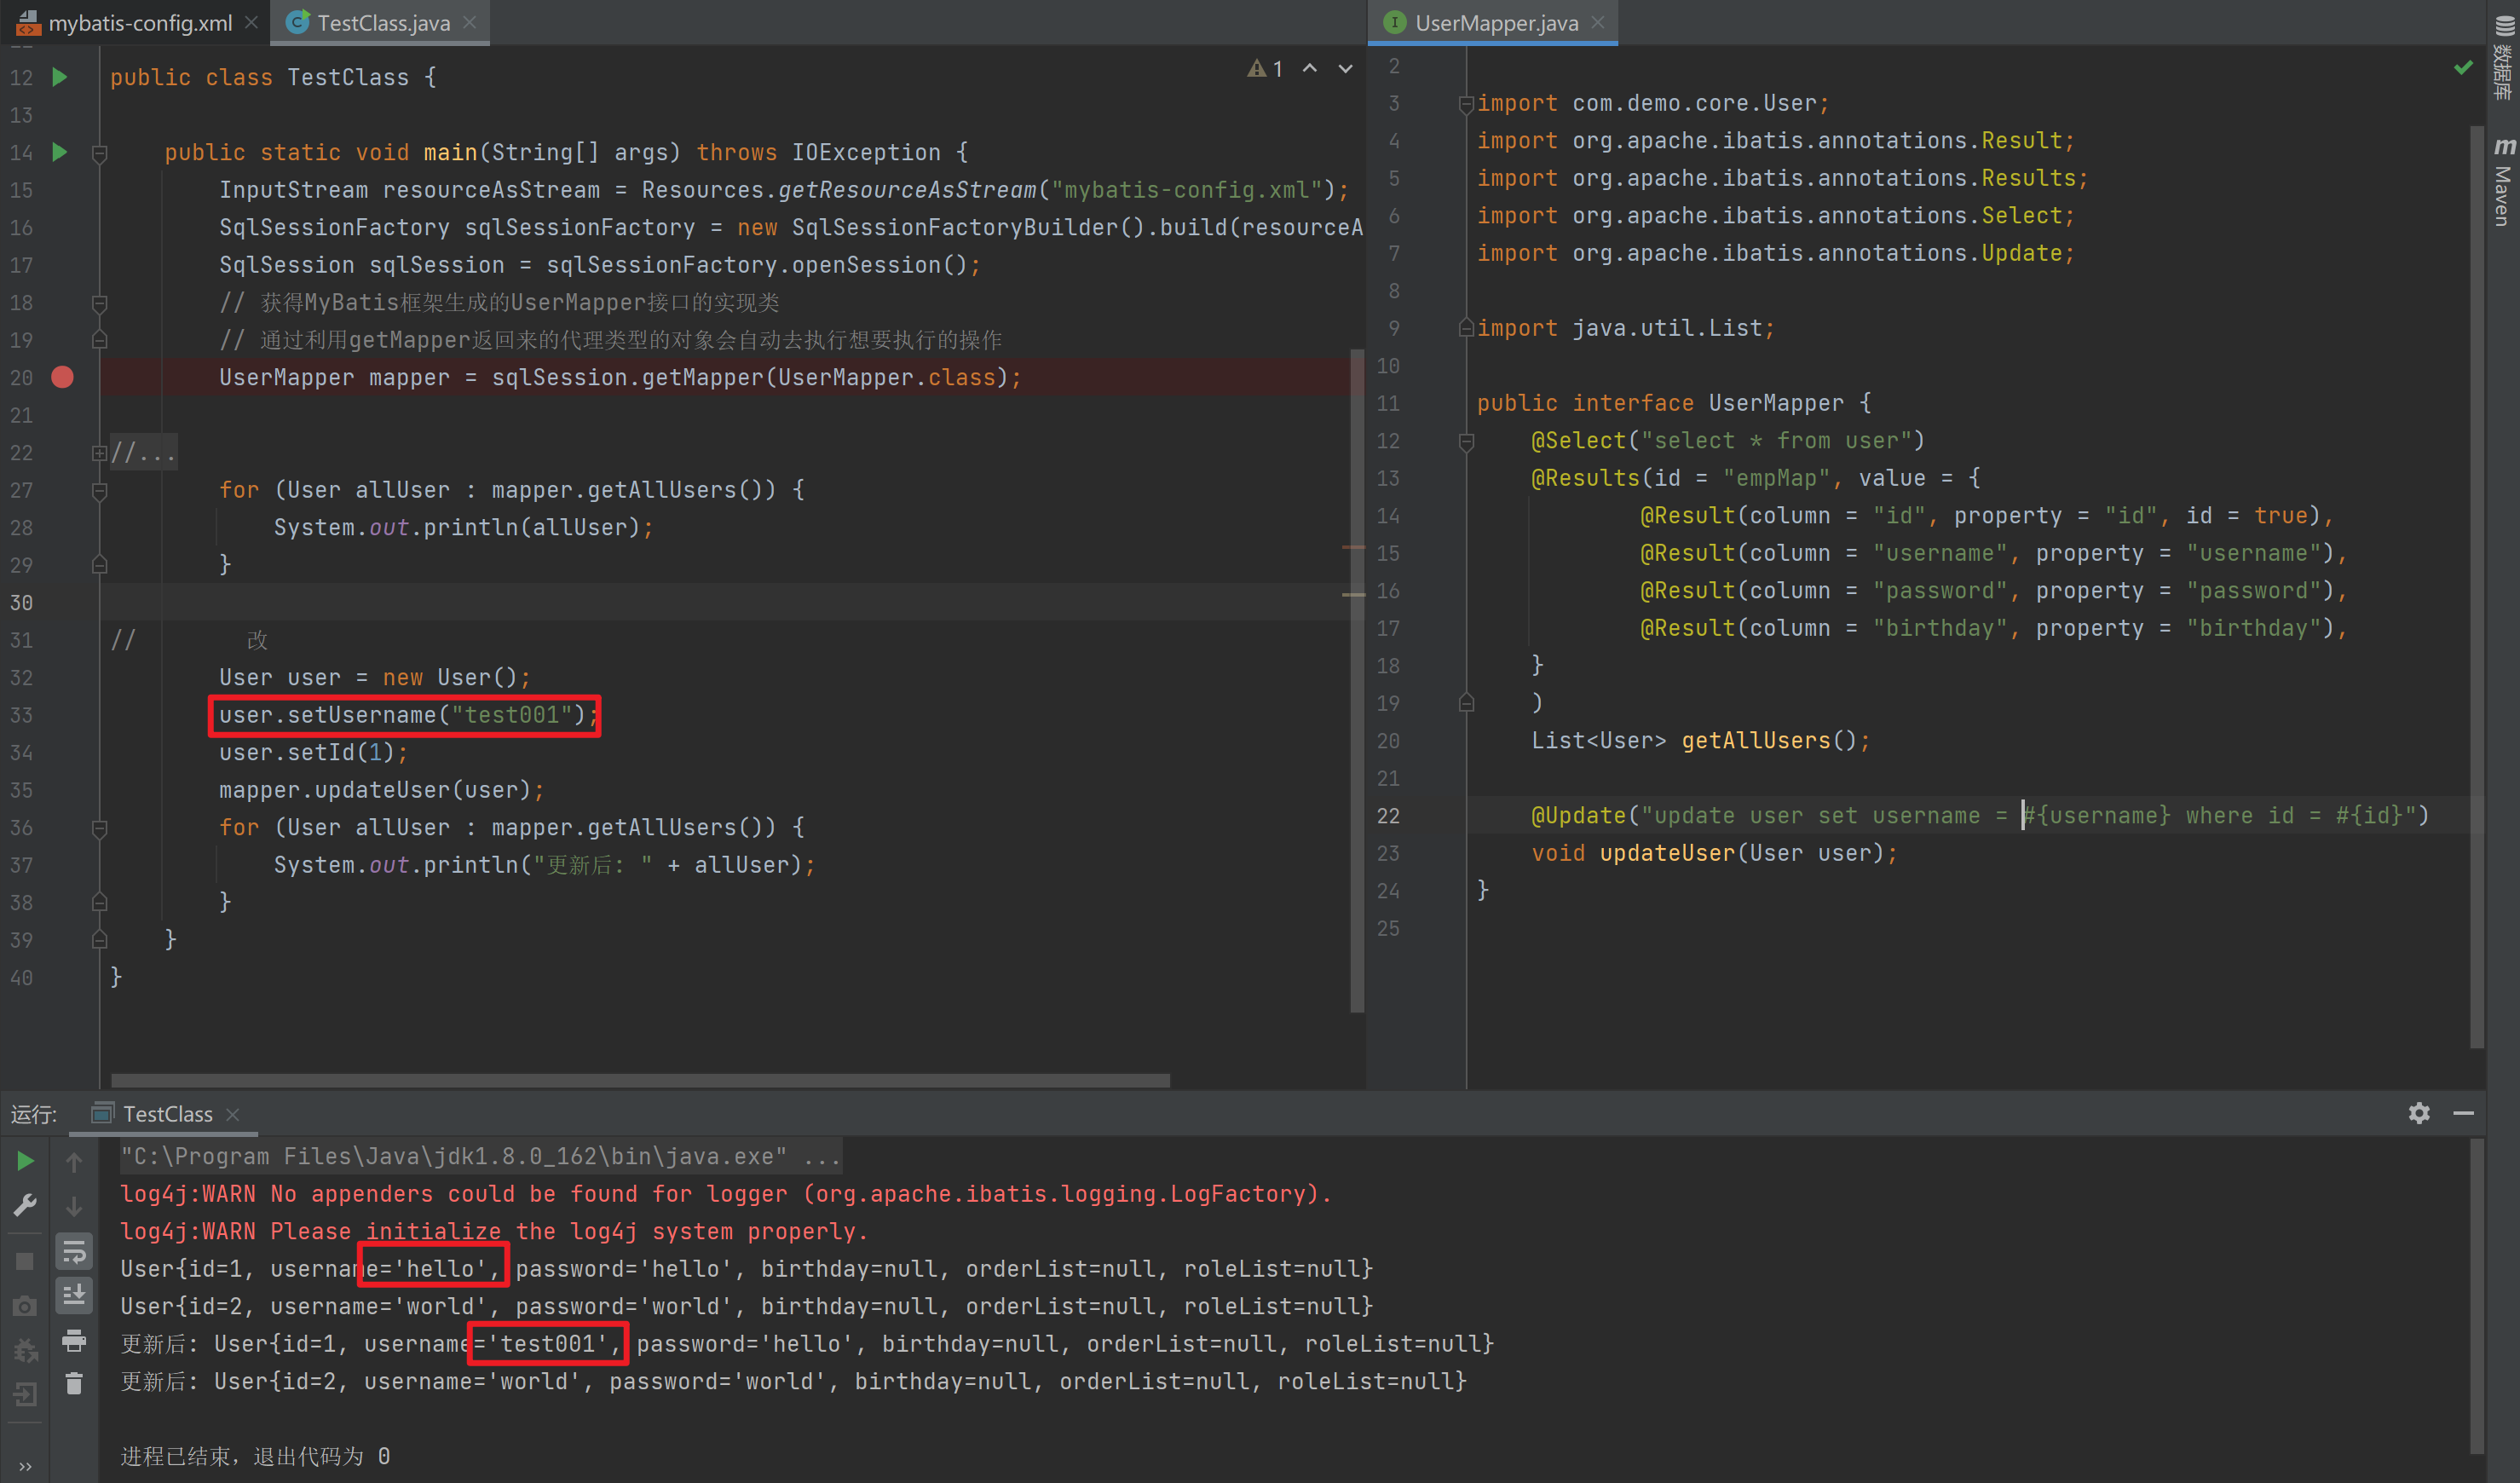Toggle soft-wrap in run console
The image size is (2520, 1483).
(x=74, y=1251)
